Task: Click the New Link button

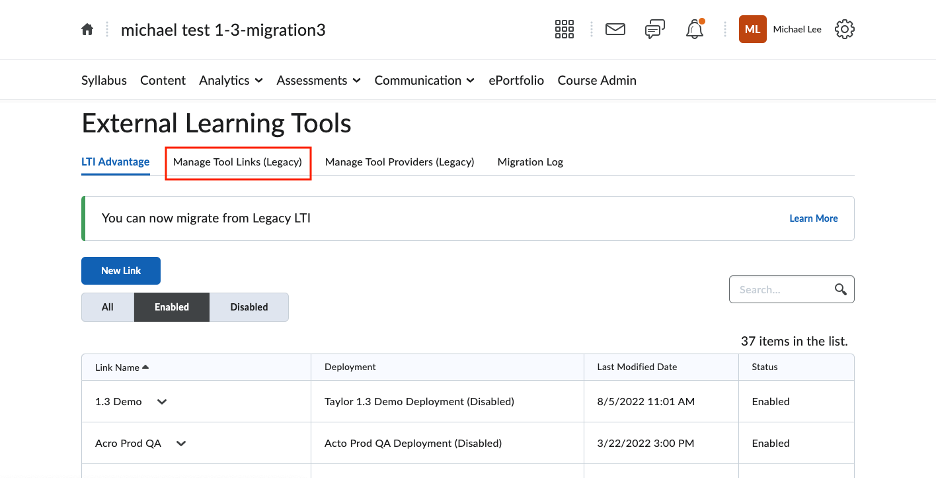Action: tap(121, 271)
